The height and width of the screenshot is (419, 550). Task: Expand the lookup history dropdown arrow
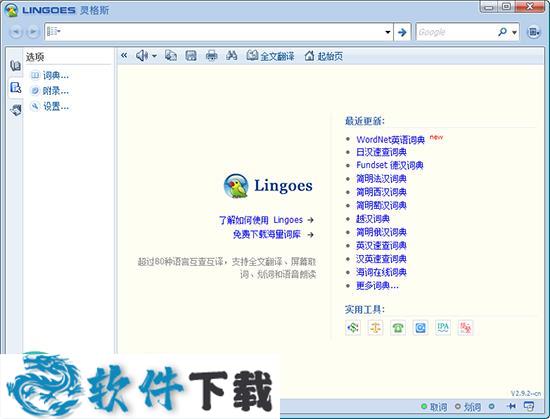[x=388, y=32]
